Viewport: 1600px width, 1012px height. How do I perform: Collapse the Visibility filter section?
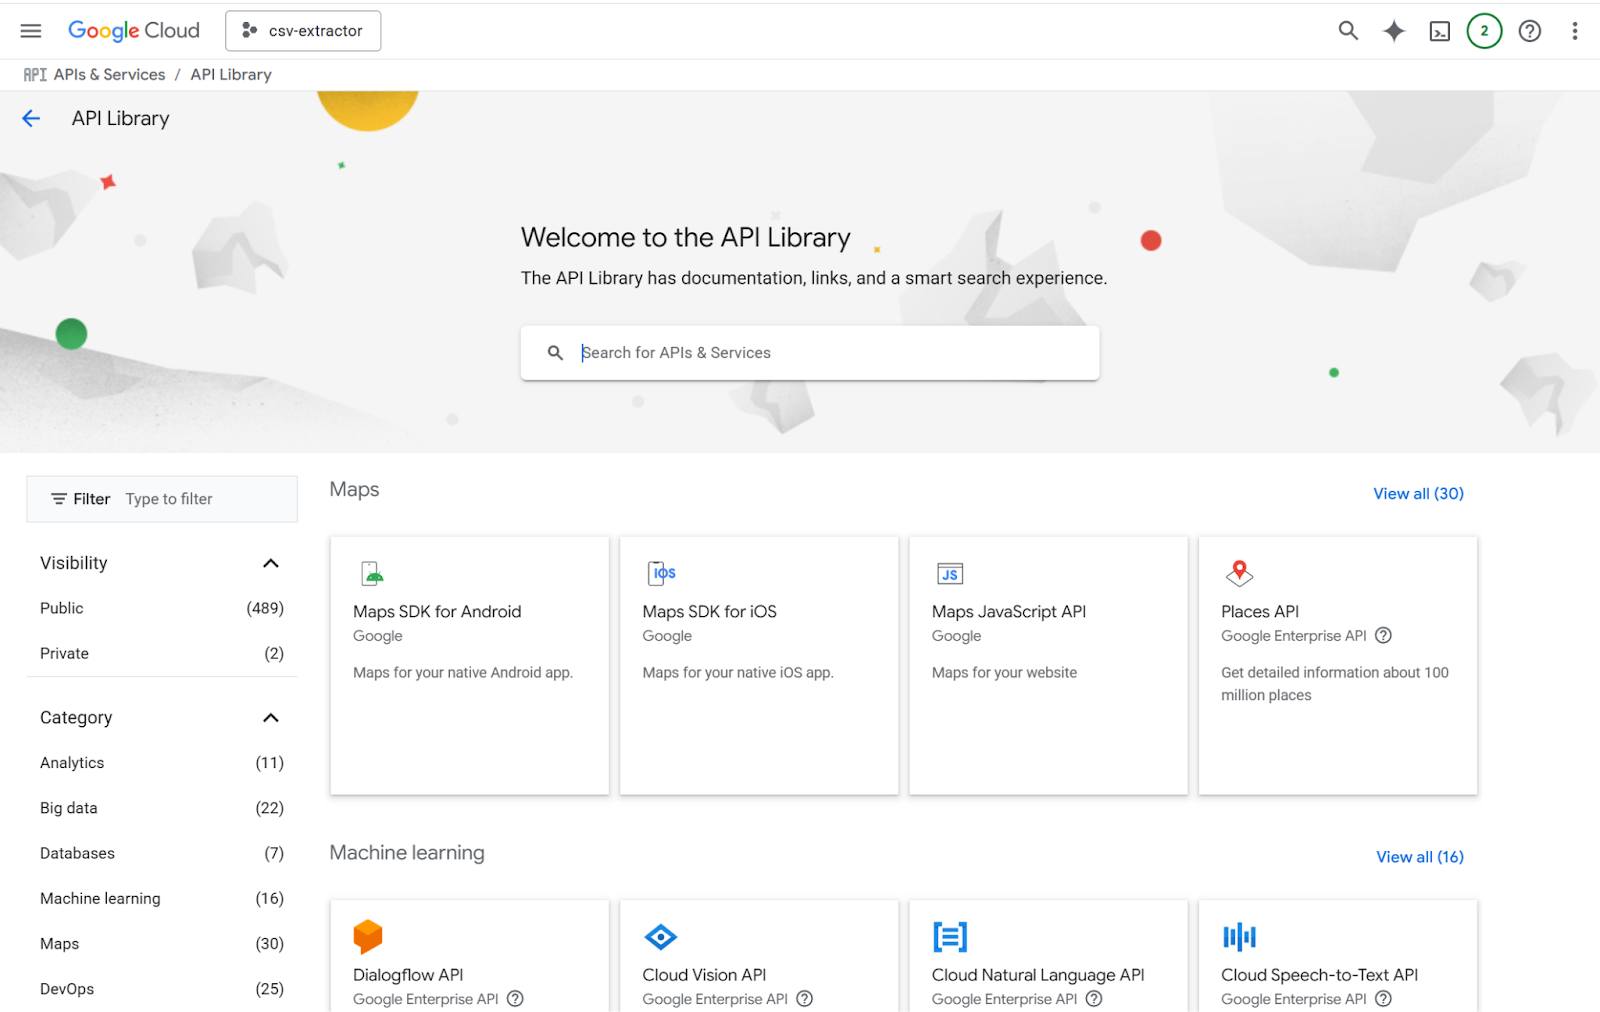270,563
